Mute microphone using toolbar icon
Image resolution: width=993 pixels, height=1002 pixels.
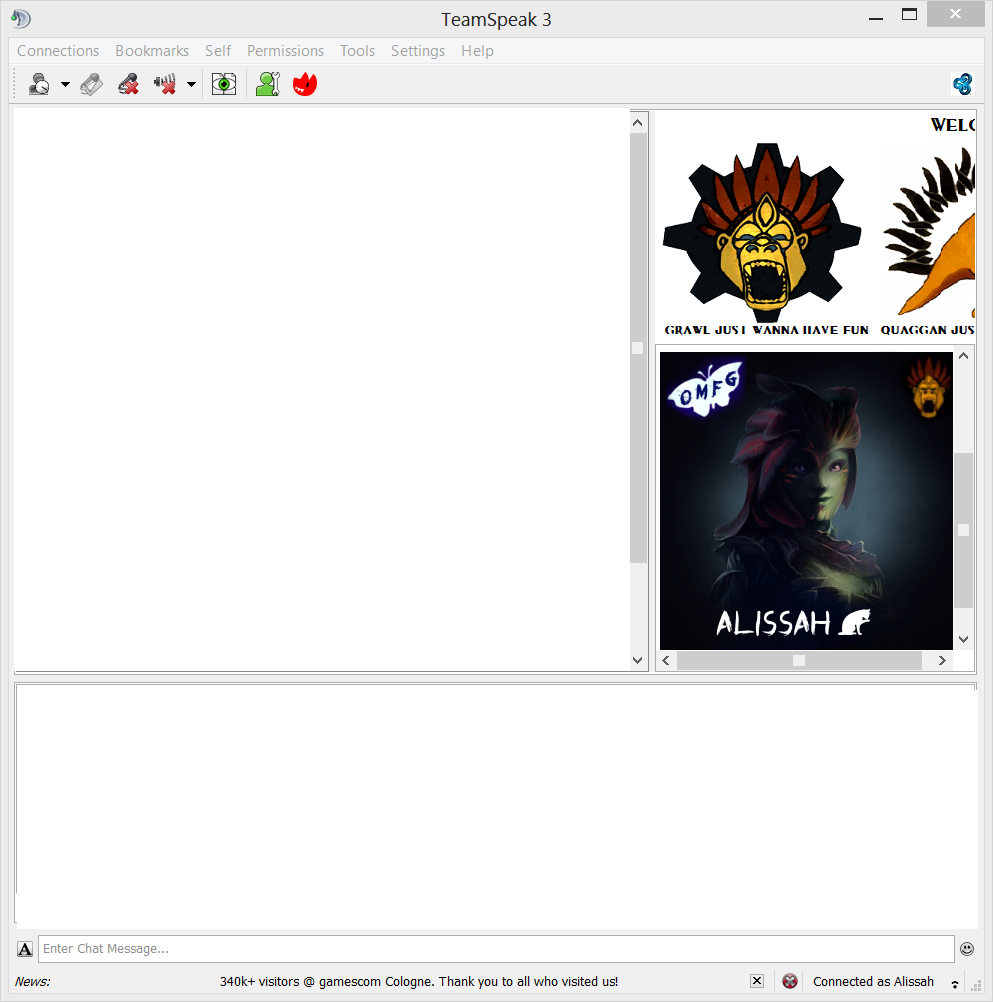(128, 84)
